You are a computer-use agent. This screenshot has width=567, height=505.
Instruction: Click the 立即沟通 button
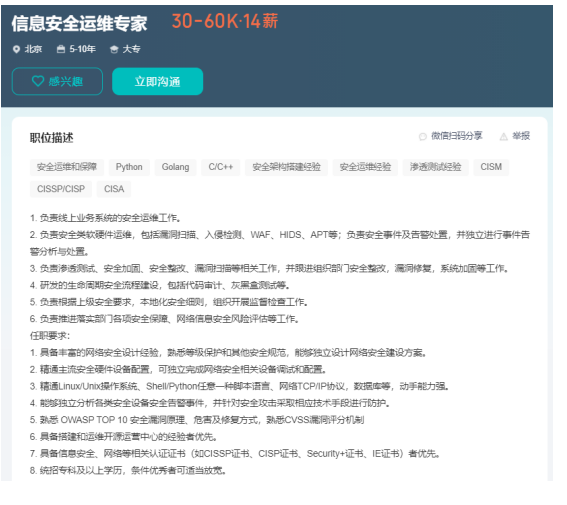coord(158,82)
